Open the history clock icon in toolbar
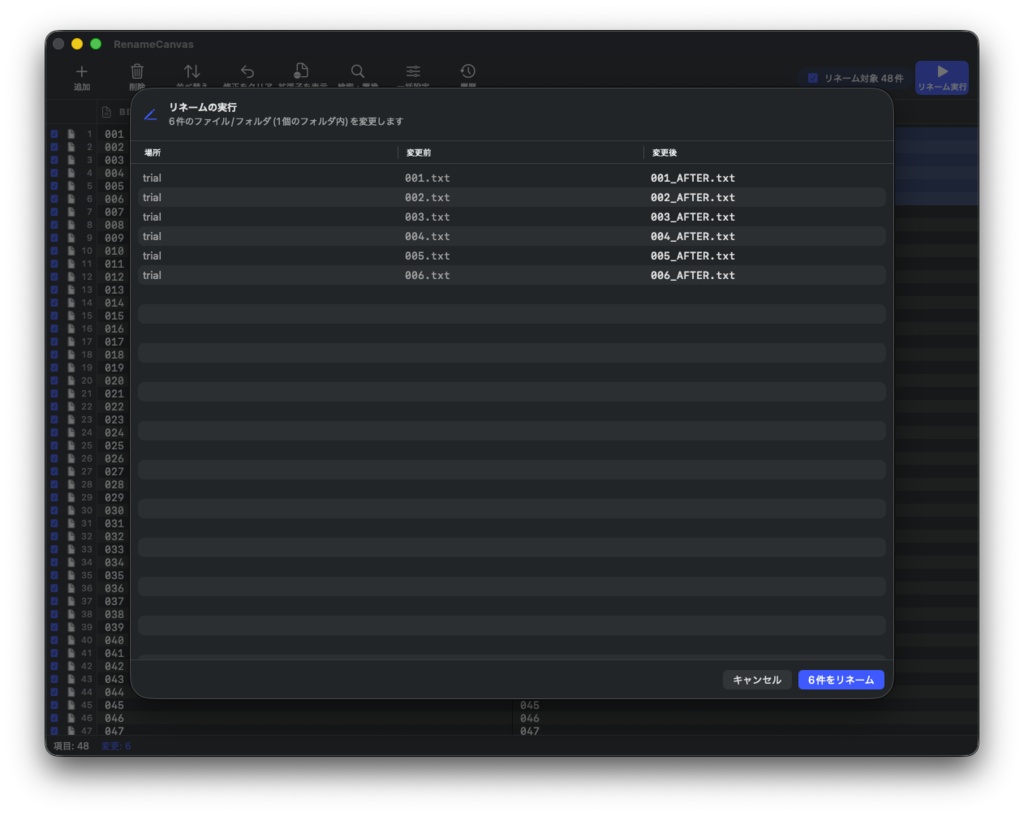Image resolution: width=1024 pixels, height=816 pixels. pyautogui.click(x=468, y=71)
